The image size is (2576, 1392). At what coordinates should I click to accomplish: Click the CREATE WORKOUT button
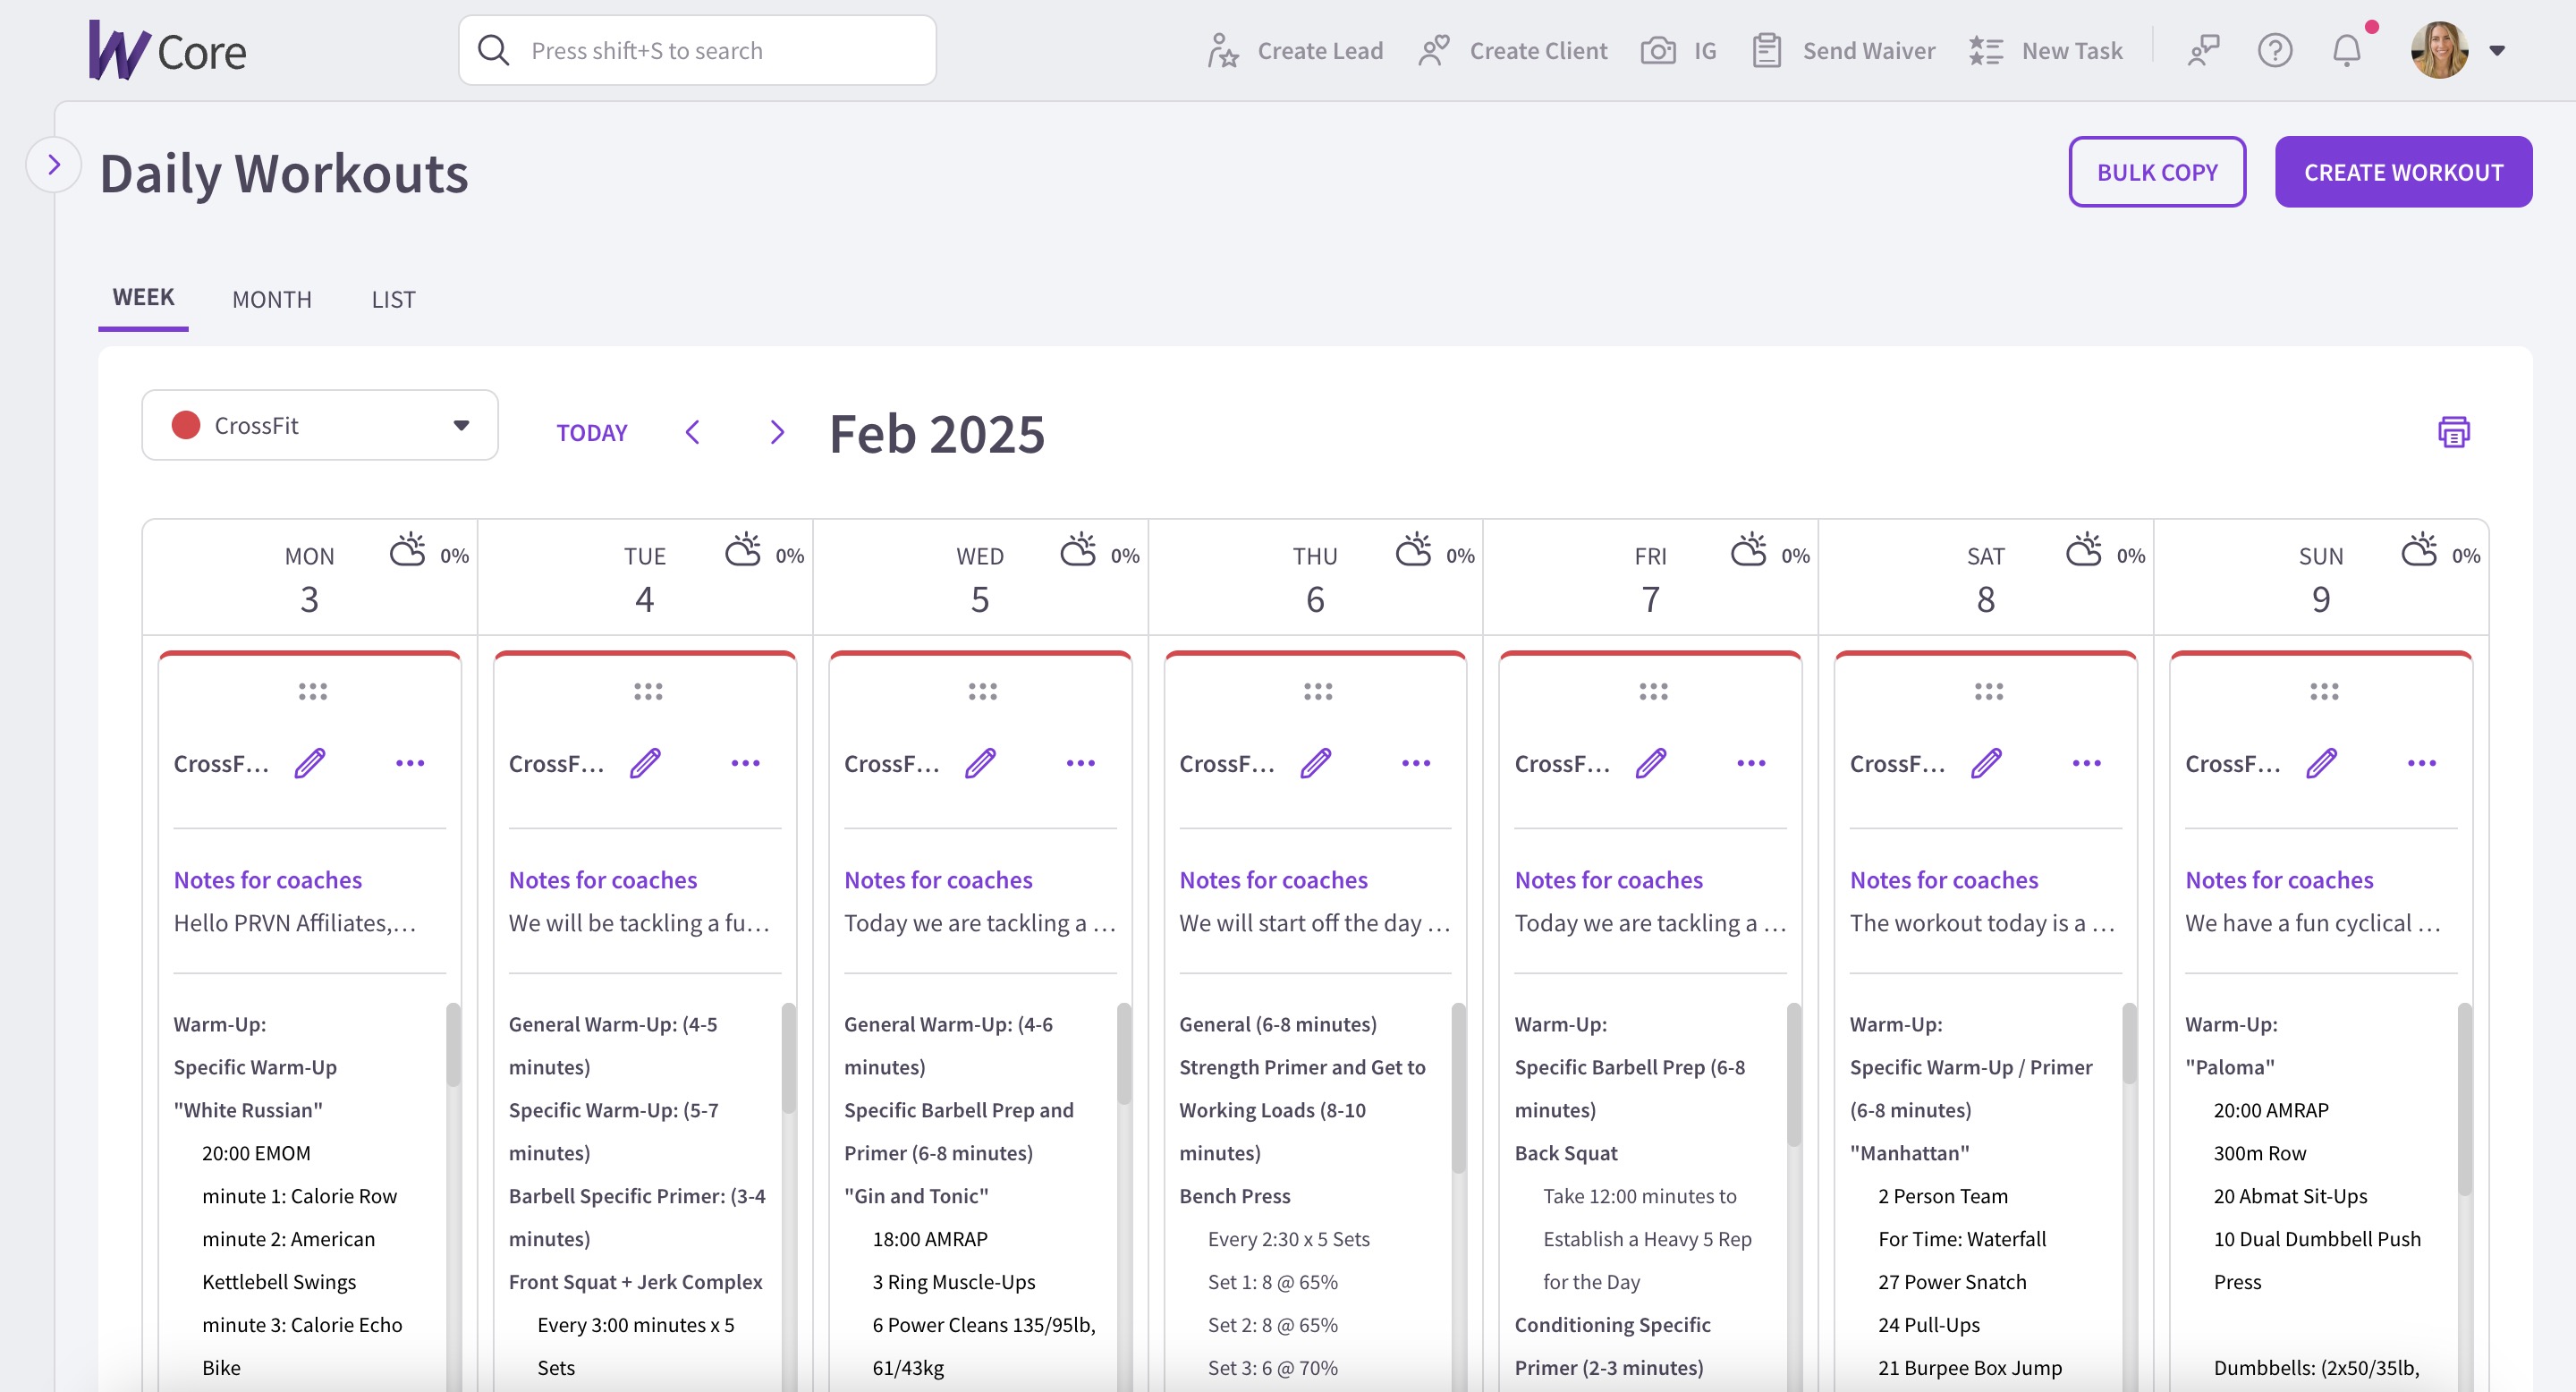(x=2403, y=171)
